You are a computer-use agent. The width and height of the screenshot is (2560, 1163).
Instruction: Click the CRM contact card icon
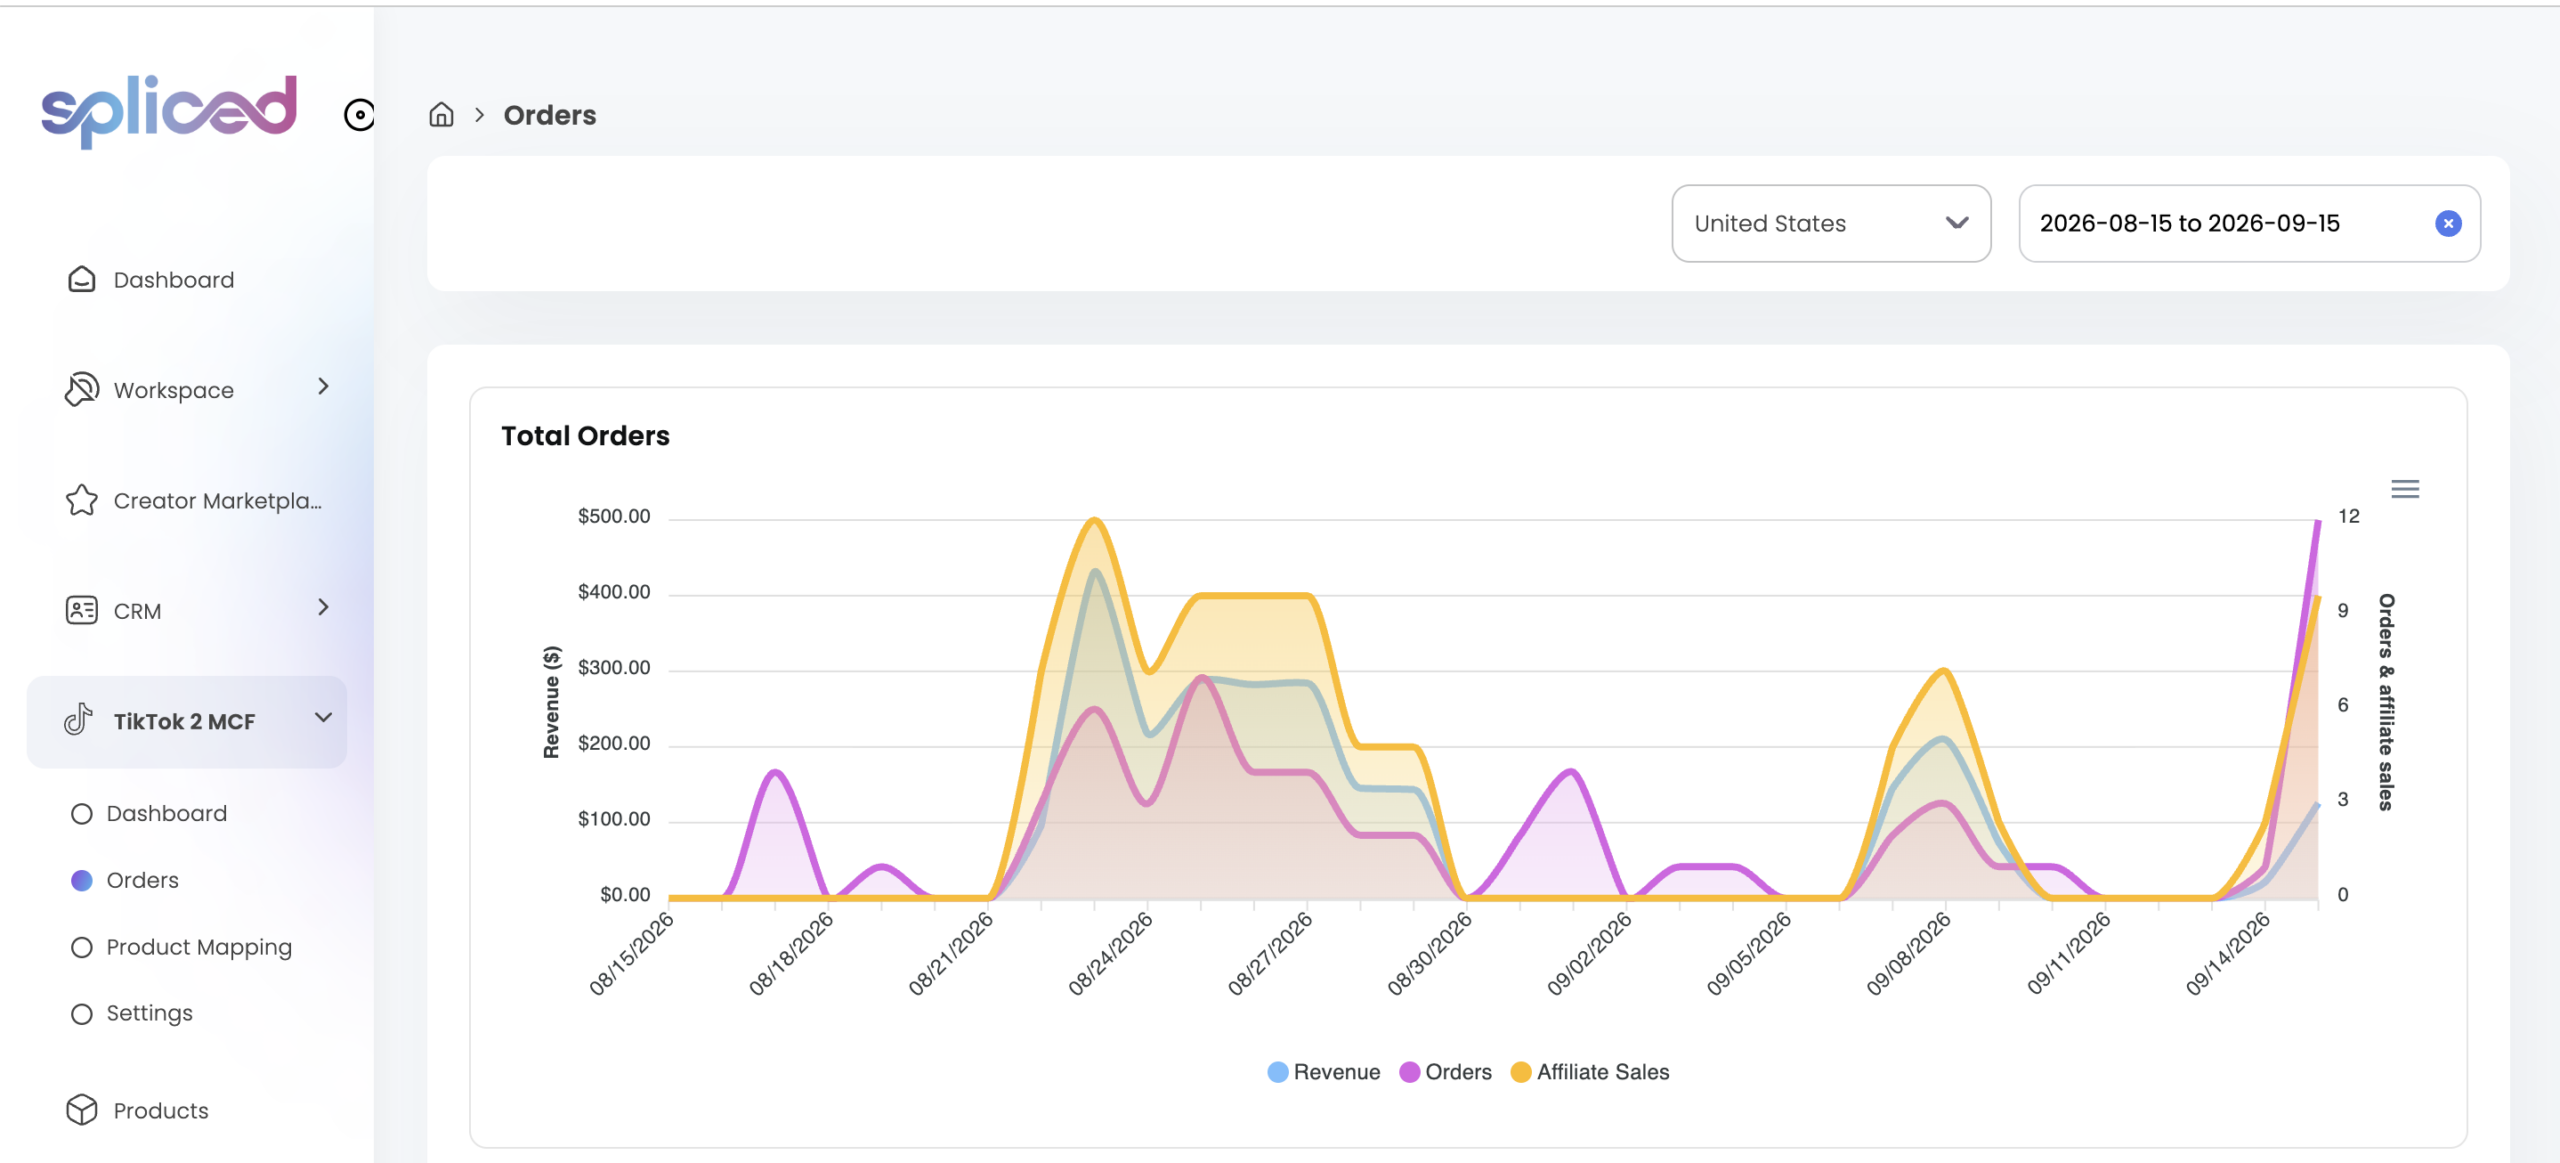pos(82,610)
